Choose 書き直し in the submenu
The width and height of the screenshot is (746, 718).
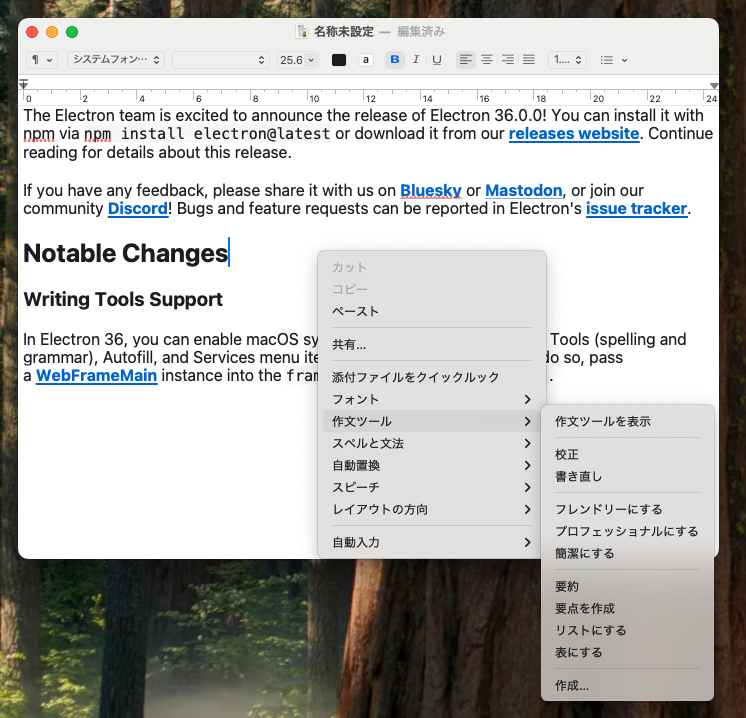tap(627, 476)
